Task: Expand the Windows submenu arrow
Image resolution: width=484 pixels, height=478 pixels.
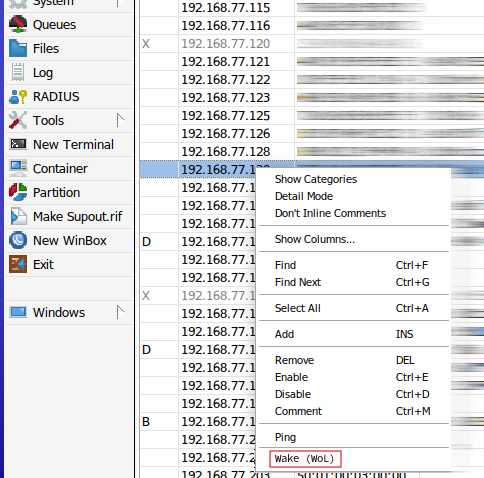Action: point(120,312)
